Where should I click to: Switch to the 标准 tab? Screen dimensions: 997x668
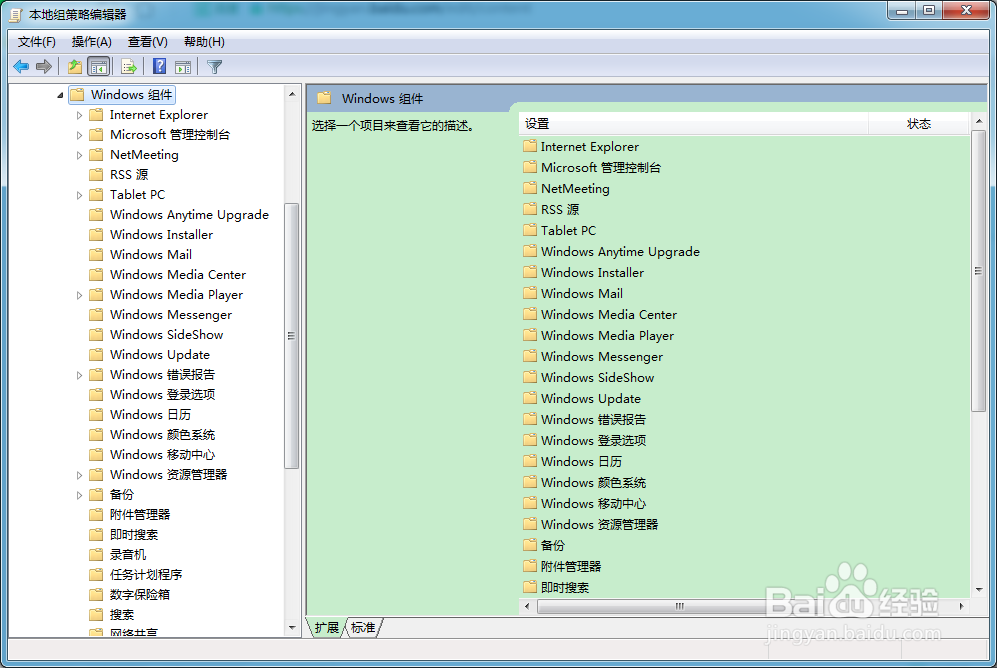click(363, 628)
